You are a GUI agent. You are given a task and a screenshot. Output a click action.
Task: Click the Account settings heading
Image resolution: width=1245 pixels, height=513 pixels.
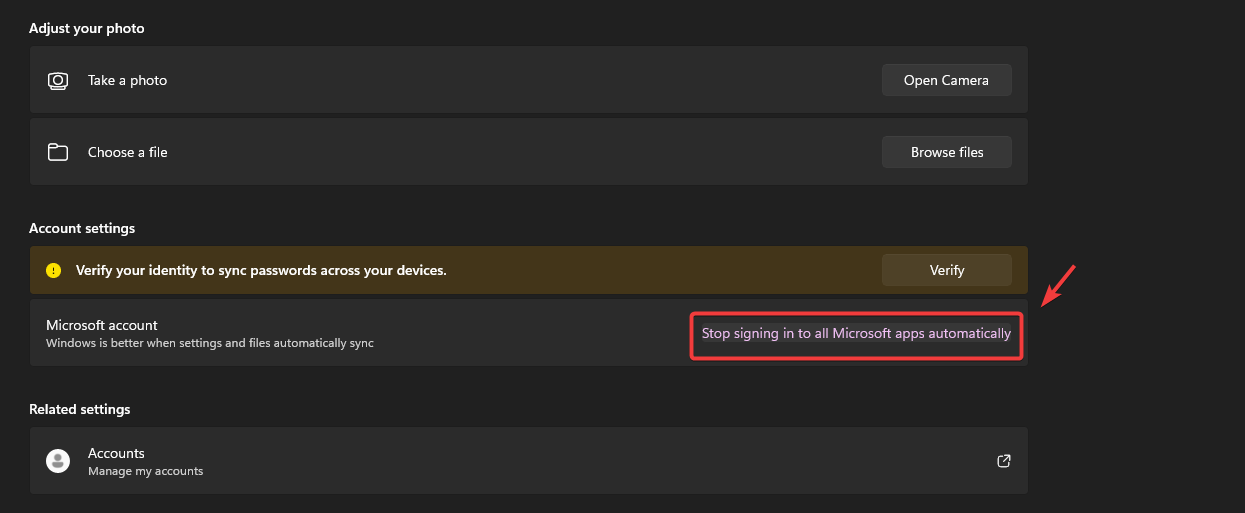[82, 228]
